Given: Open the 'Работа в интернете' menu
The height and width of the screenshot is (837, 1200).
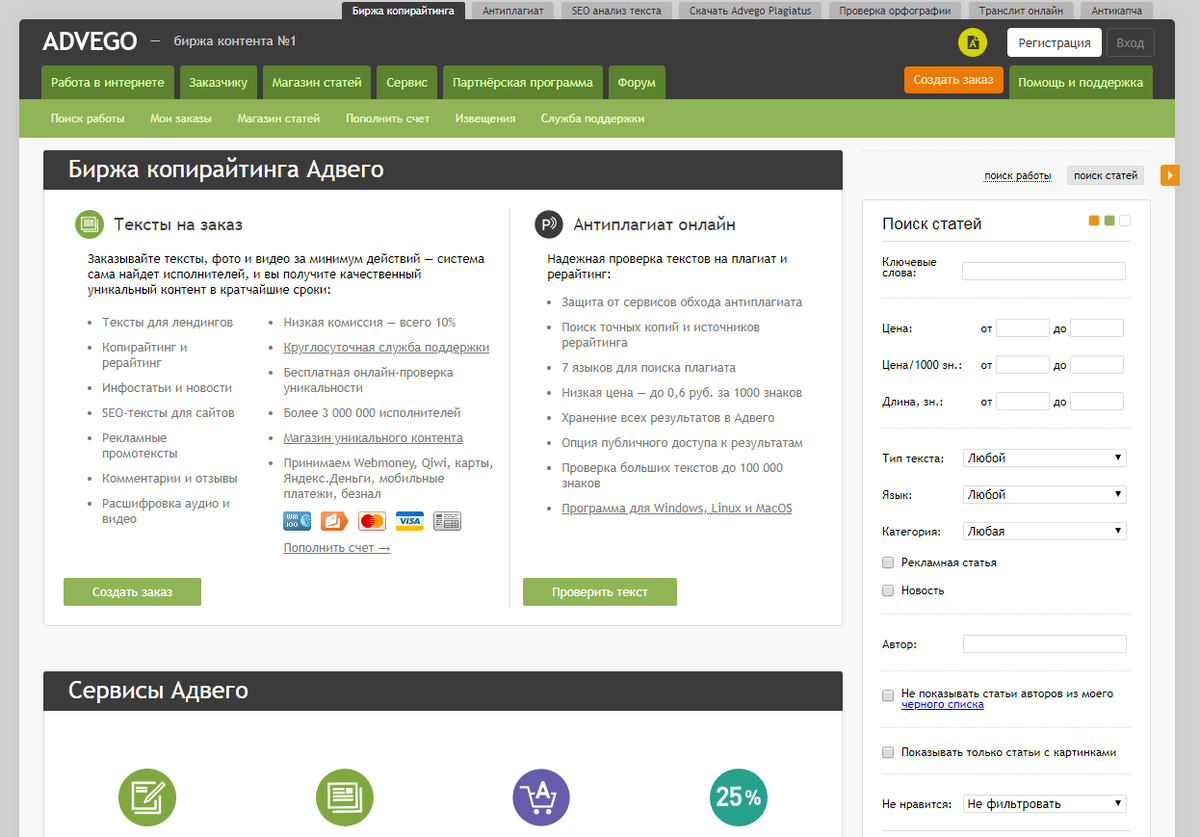Looking at the screenshot, I should pos(108,82).
